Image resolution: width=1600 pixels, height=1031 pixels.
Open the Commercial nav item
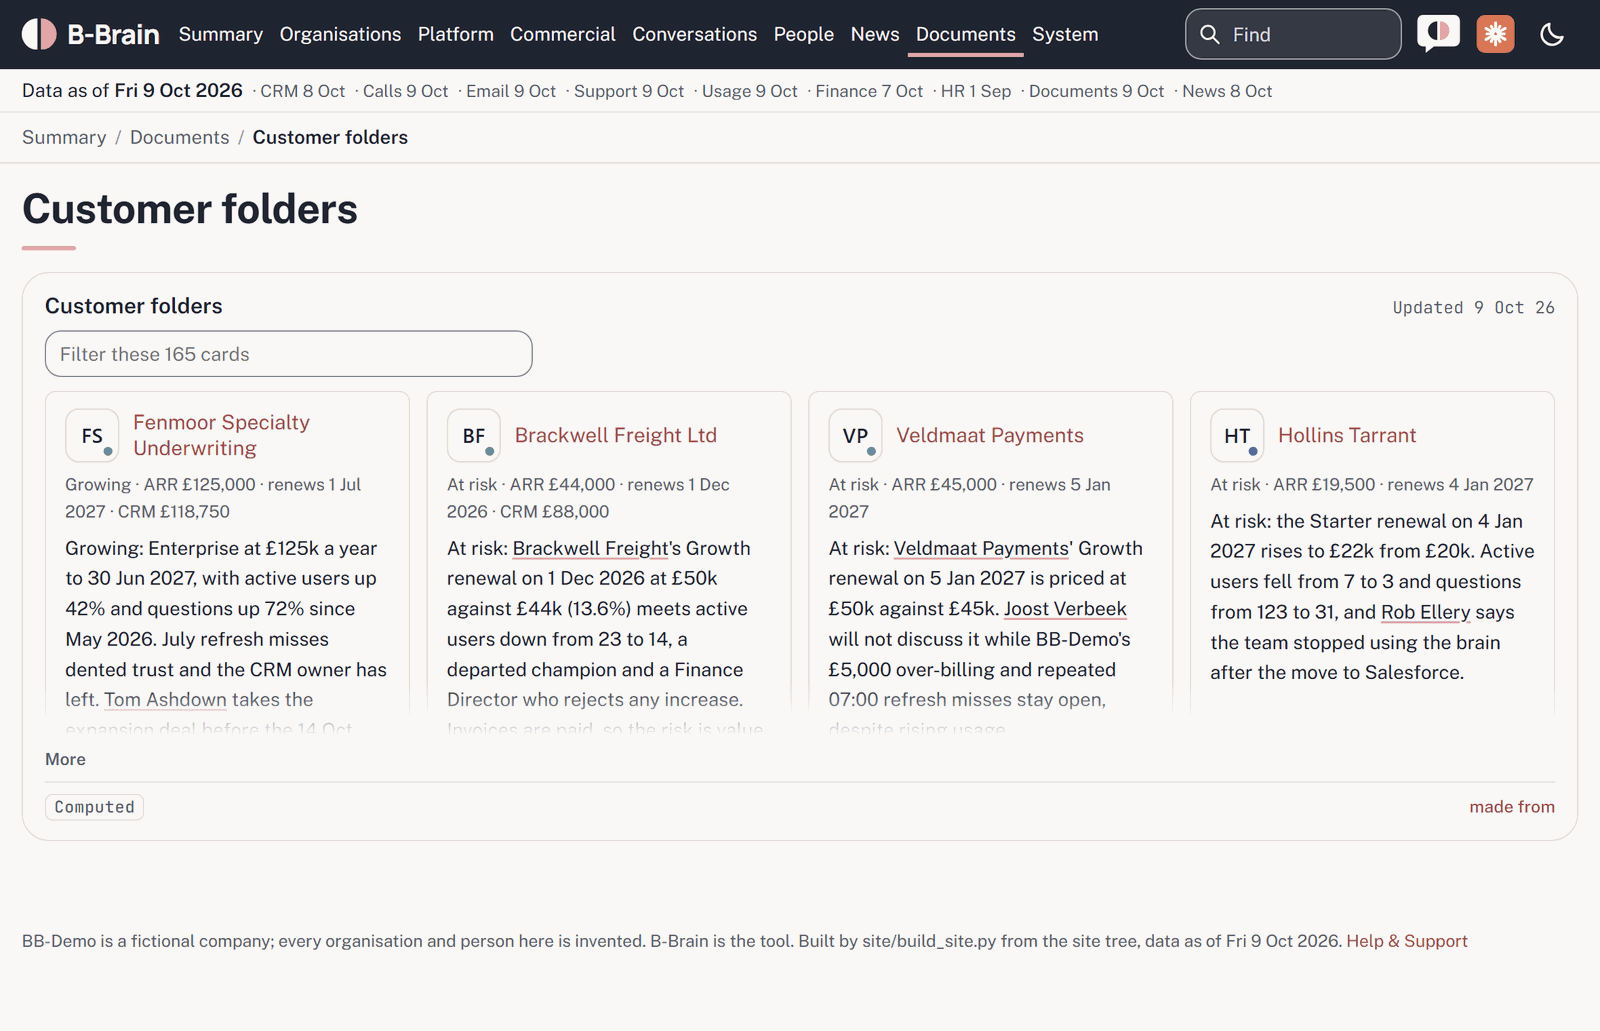click(563, 34)
